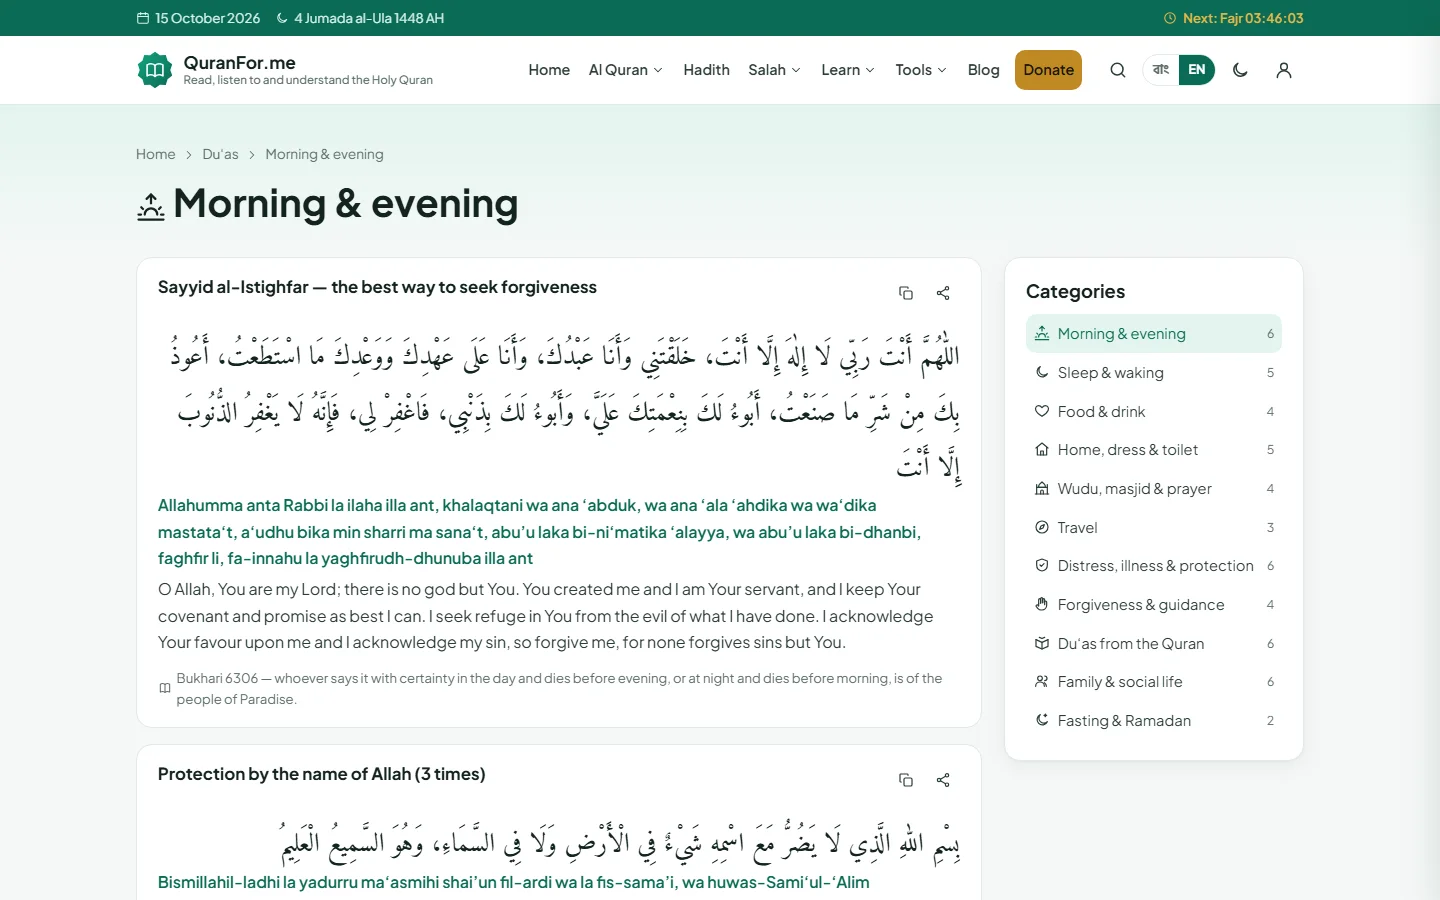Screen dimensions: 1440x900
Task: Open the Forgiveness & guidance category
Action: pos(1153,605)
